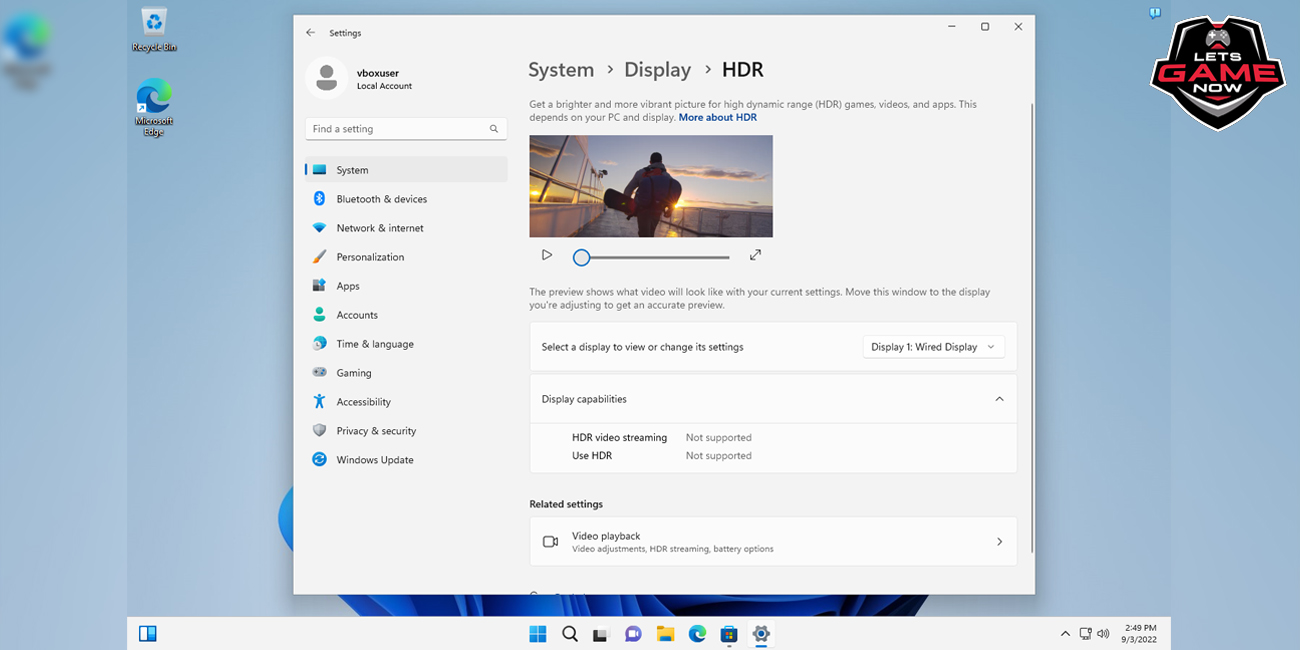The height and width of the screenshot is (650, 1300).
Task: Click the HDR preview seek slider handle
Action: coord(581,257)
